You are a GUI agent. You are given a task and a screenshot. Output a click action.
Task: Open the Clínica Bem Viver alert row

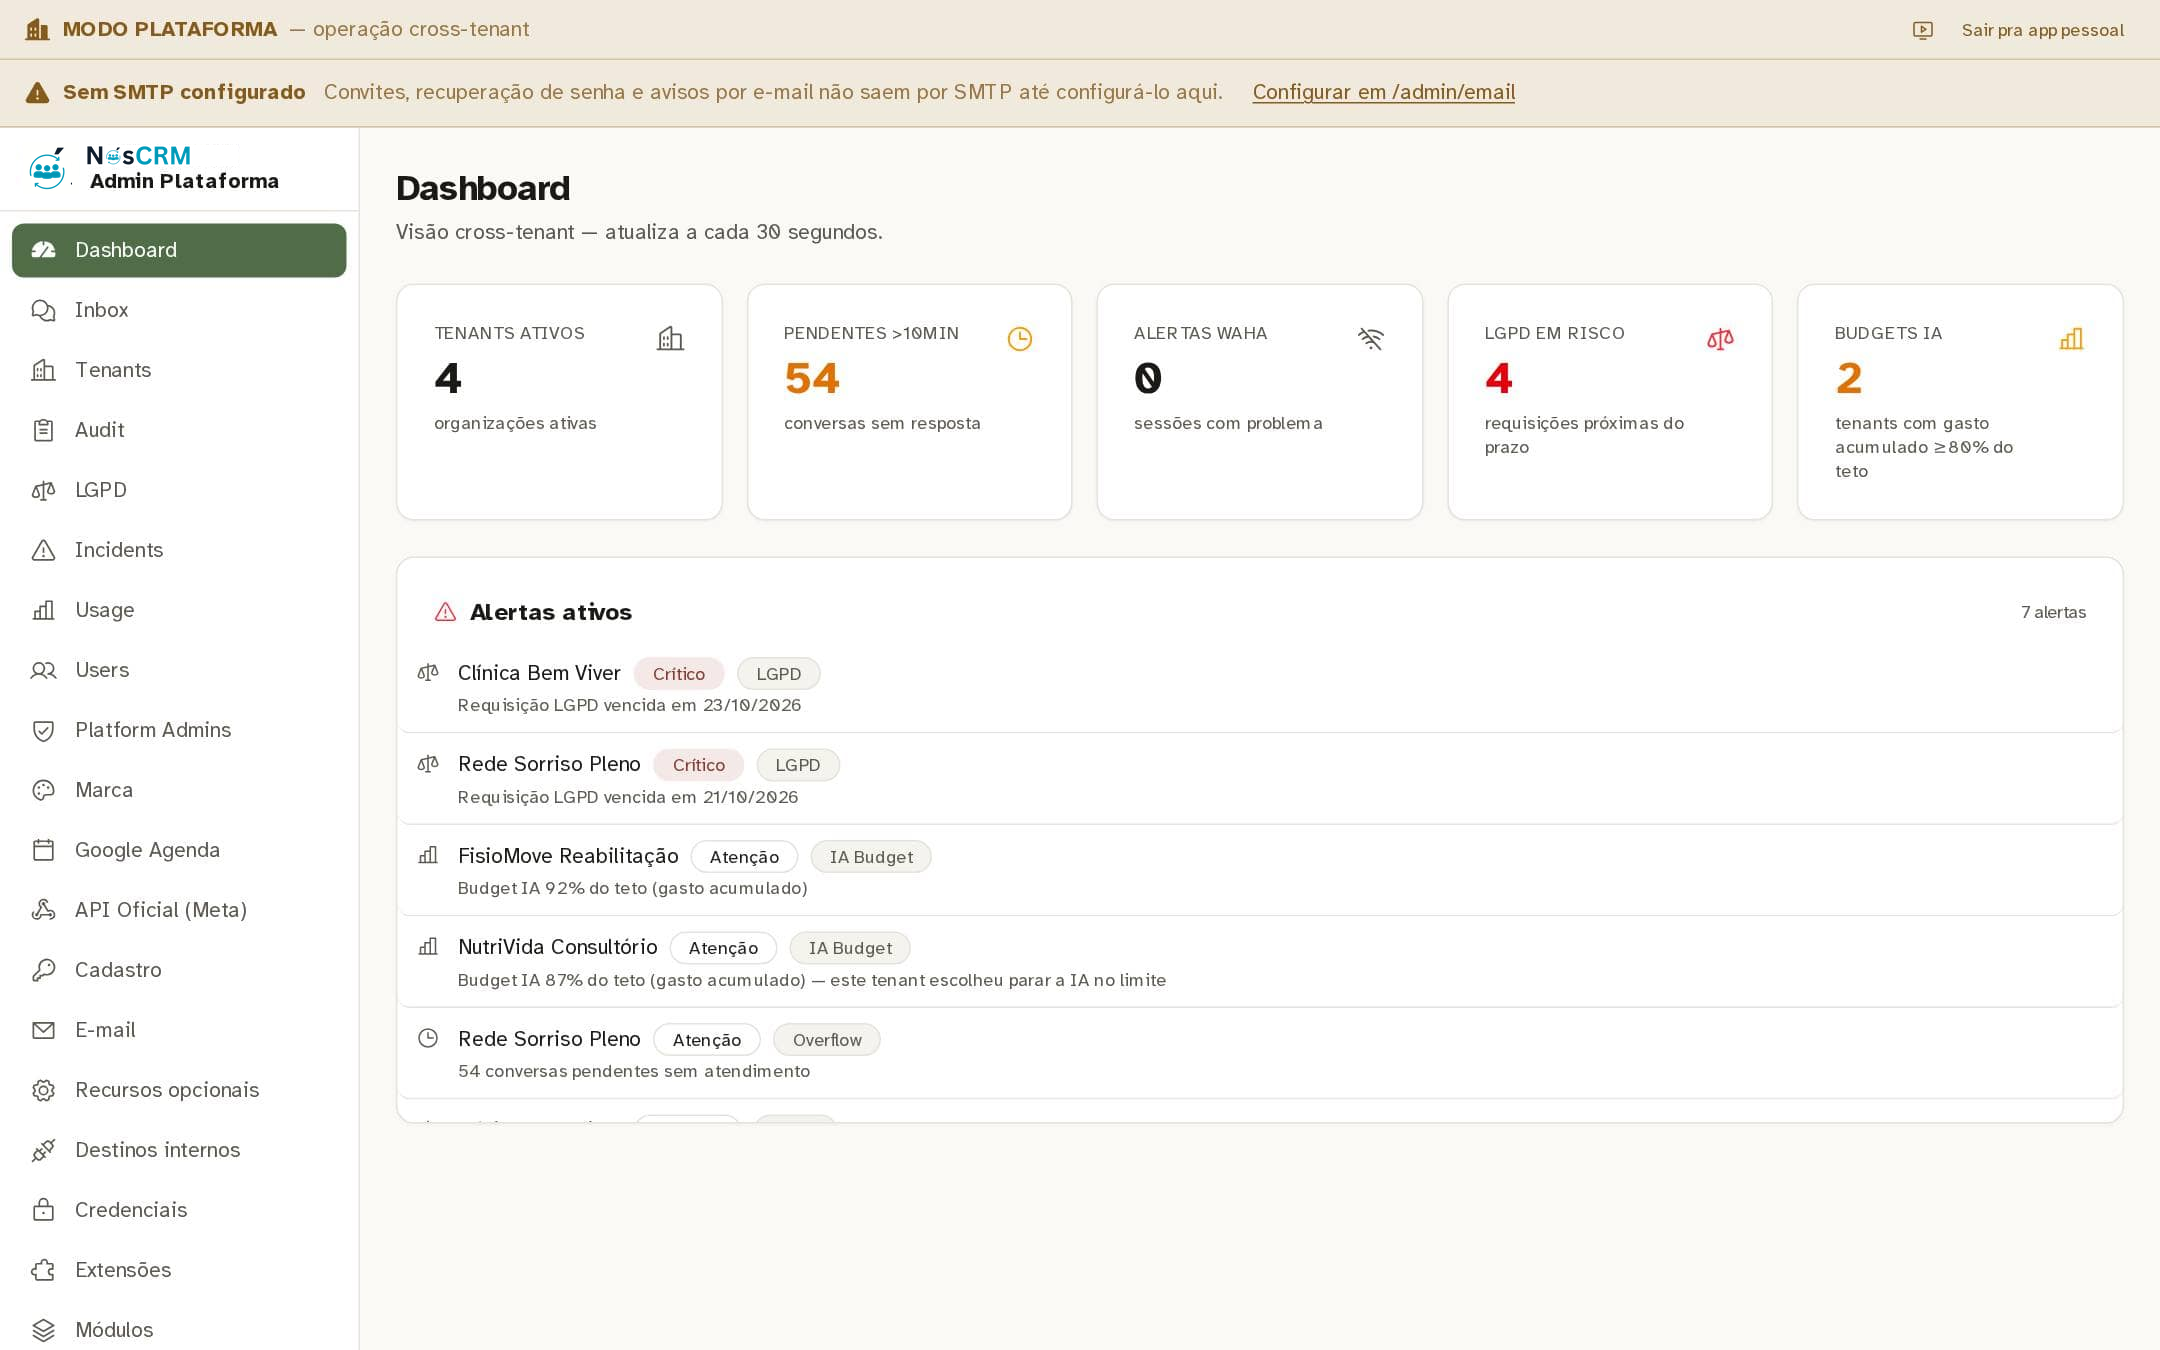[1259, 688]
